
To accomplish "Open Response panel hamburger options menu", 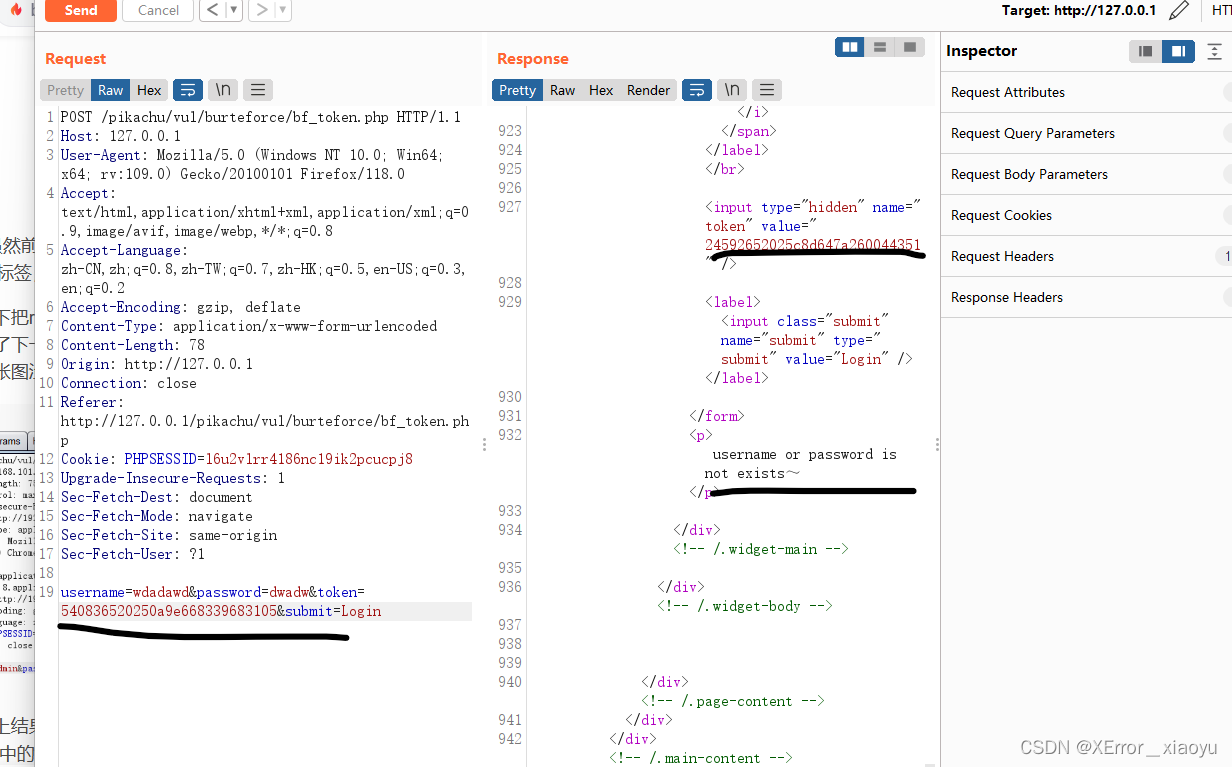I will tap(767, 90).
